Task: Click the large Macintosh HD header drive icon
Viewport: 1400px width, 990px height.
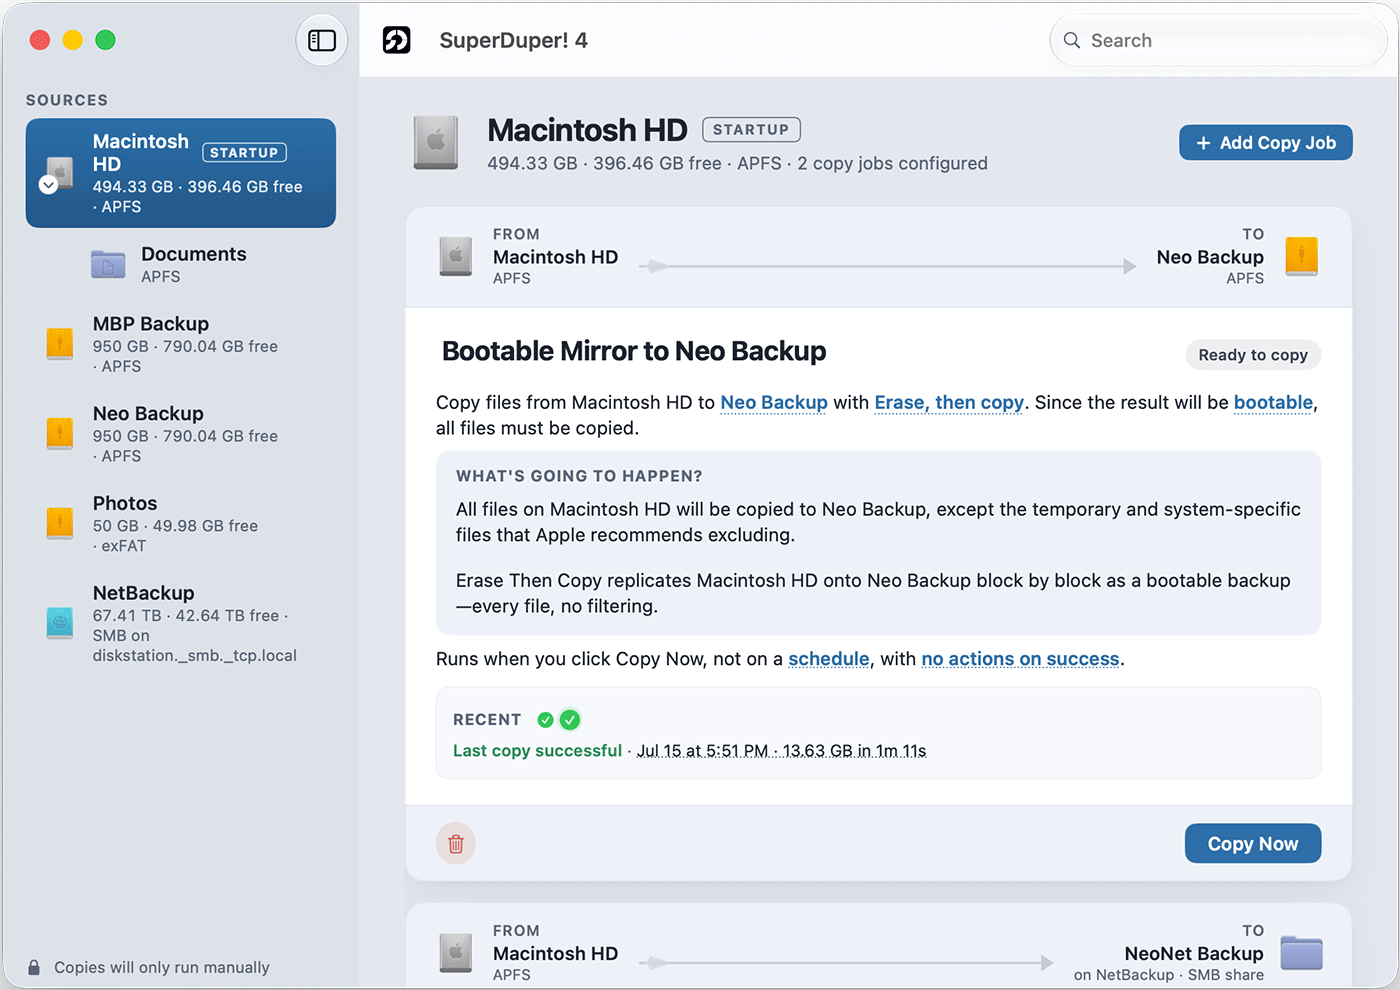Action: (436, 143)
